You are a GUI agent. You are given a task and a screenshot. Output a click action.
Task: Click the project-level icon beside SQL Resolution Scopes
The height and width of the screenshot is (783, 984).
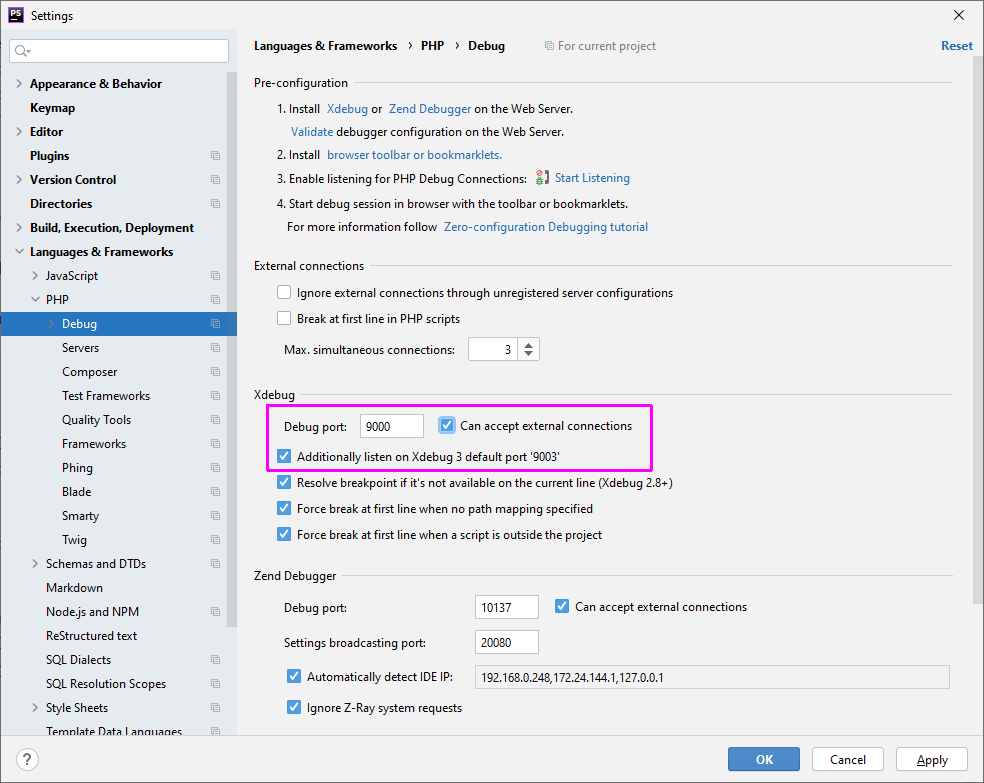click(215, 684)
